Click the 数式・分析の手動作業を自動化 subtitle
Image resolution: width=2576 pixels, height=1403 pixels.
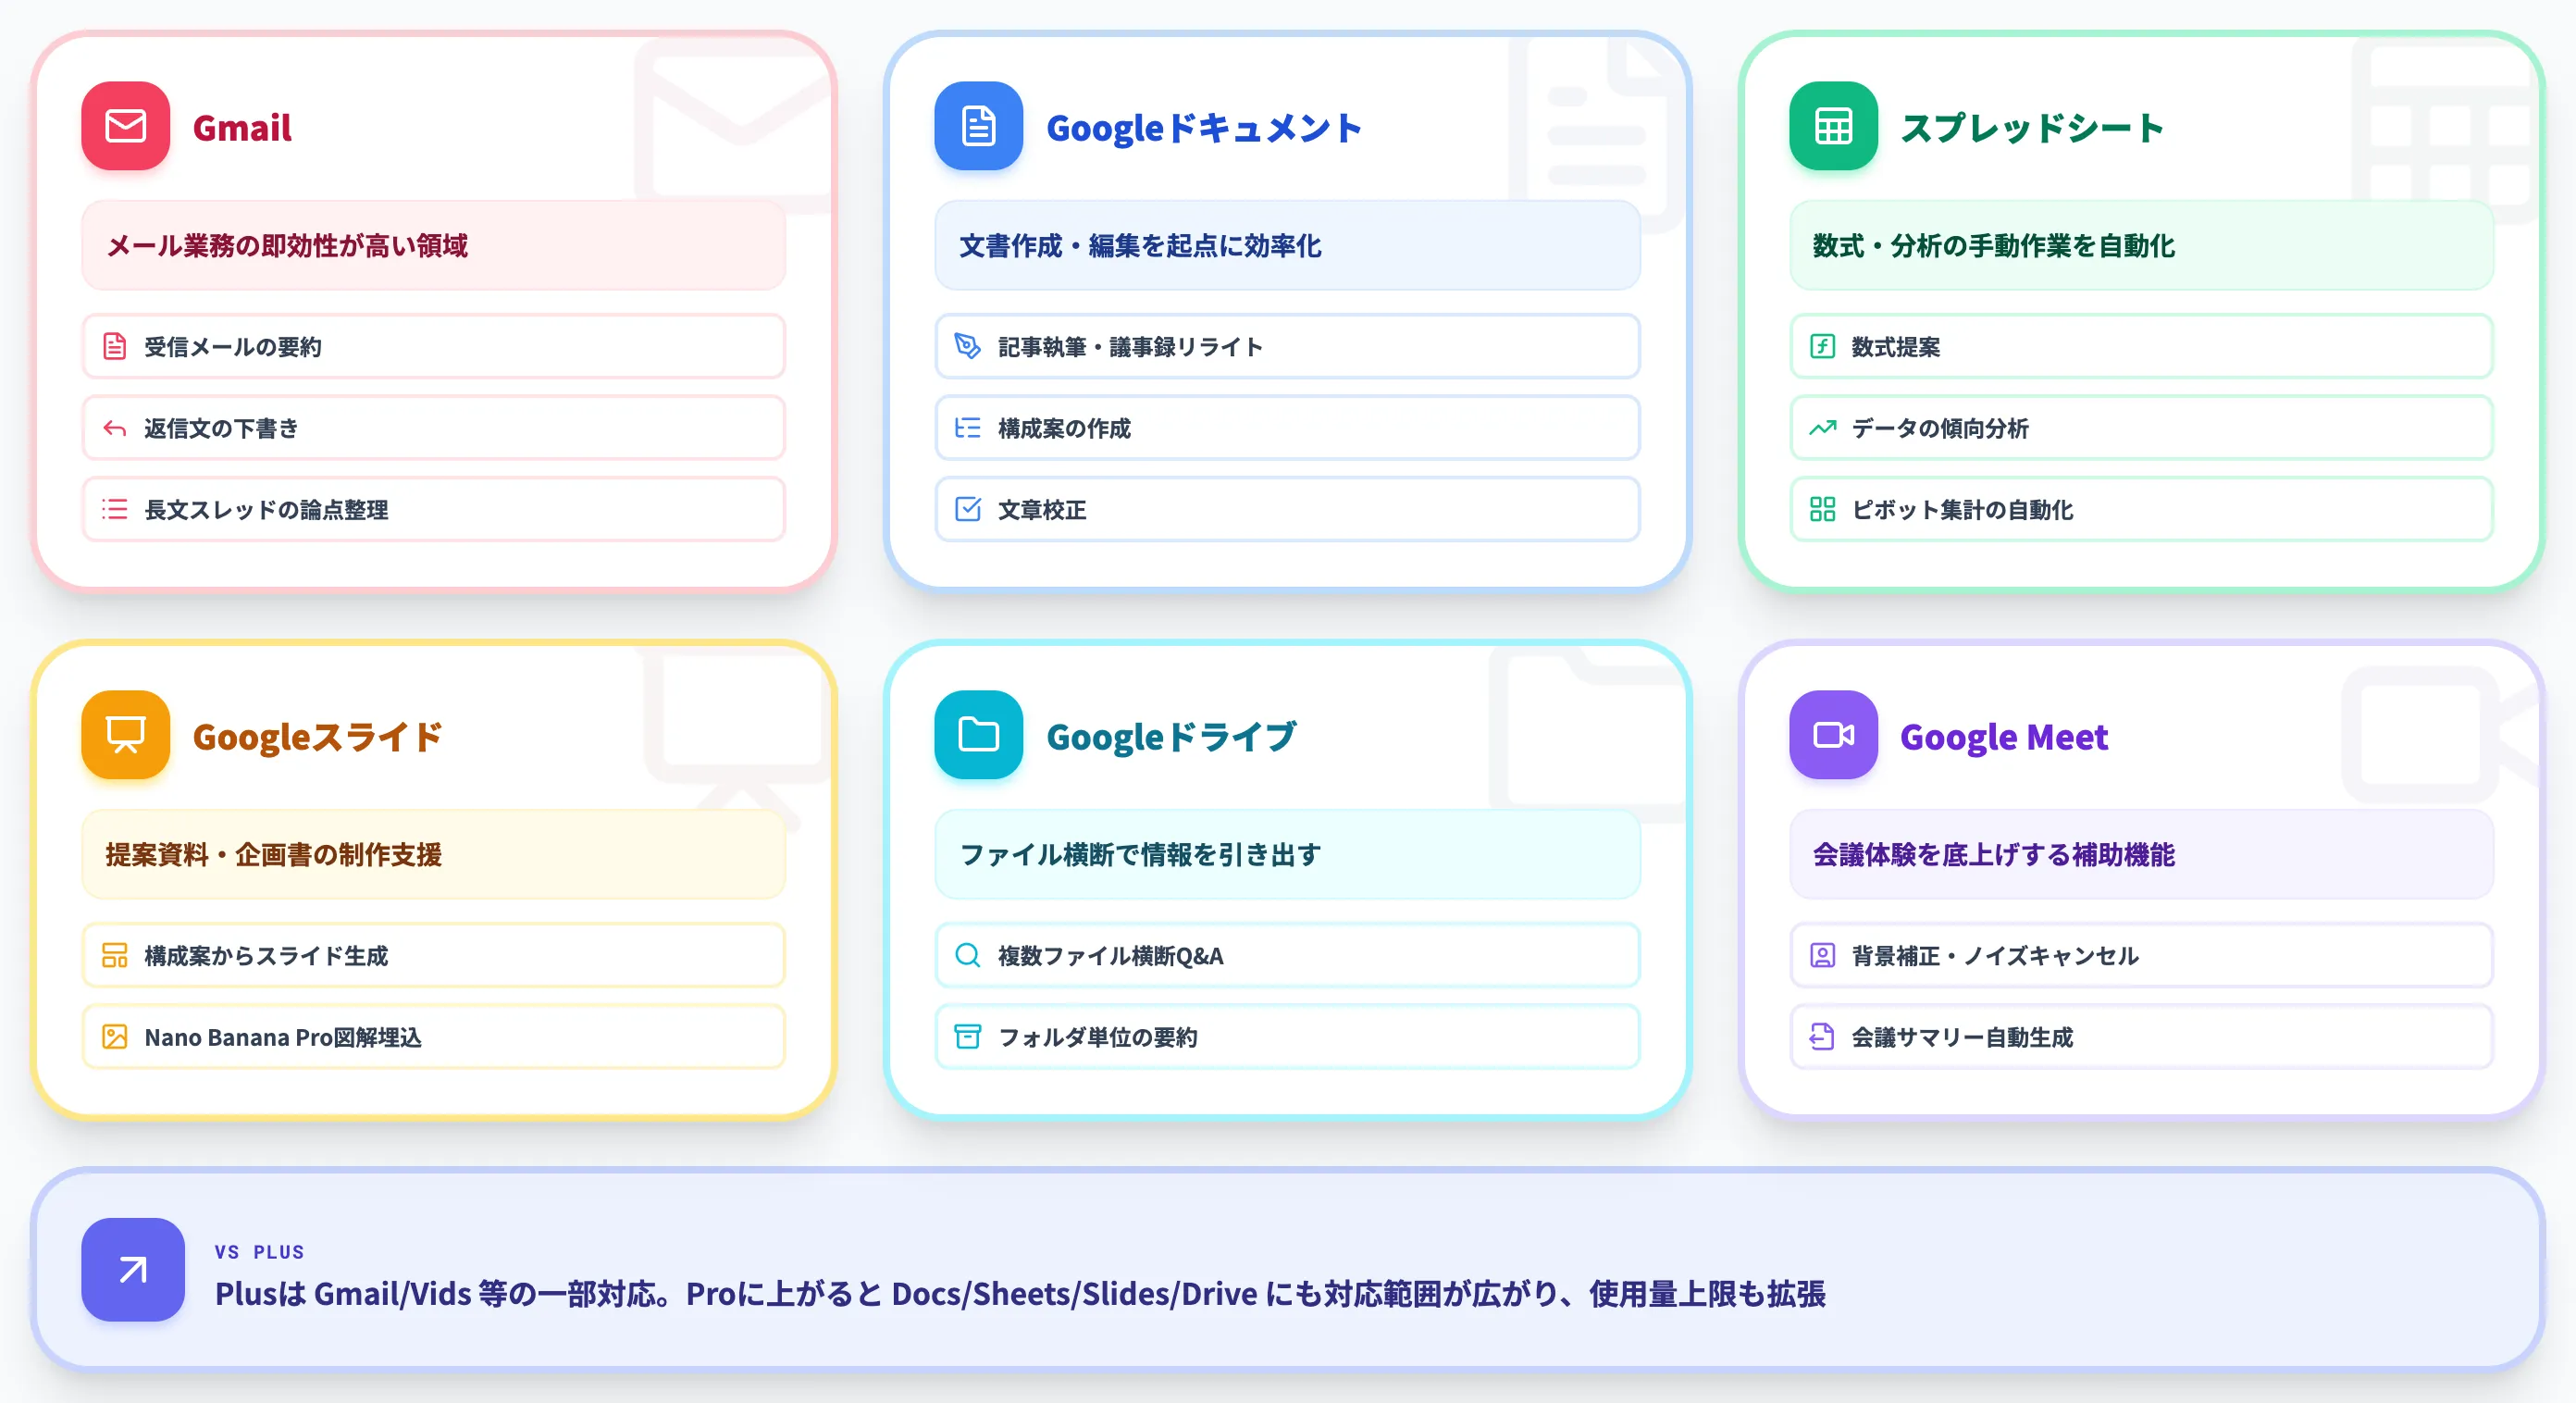click(1994, 245)
